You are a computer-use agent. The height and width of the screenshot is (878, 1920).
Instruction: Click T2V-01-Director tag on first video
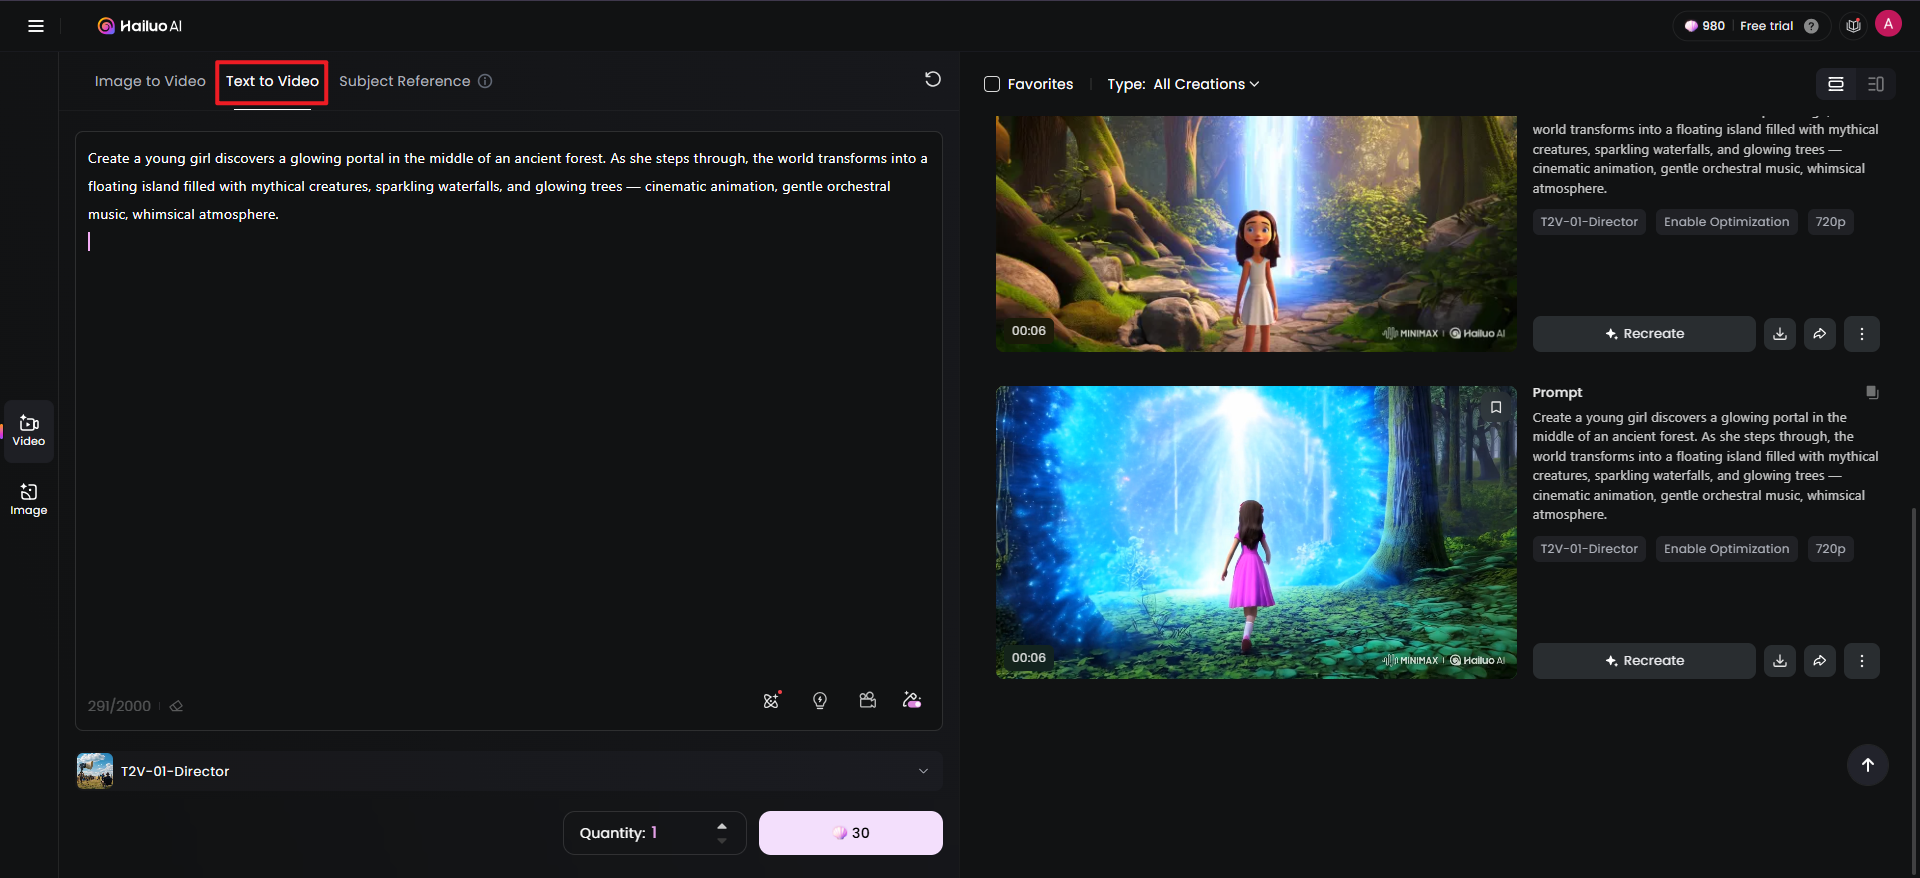[1589, 222]
